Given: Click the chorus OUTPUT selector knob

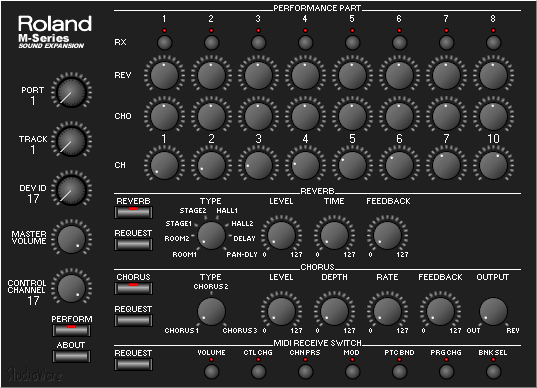Looking at the screenshot, I should point(493,311).
